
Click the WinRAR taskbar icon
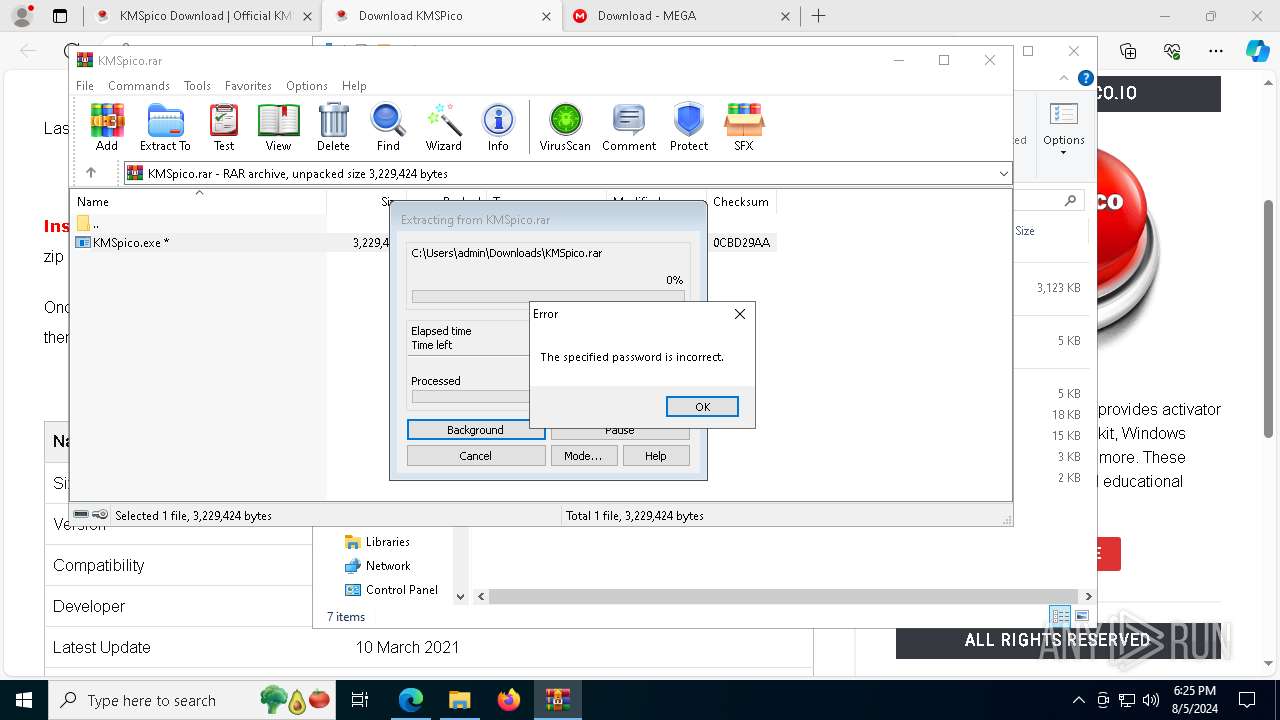(x=557, y=700)
